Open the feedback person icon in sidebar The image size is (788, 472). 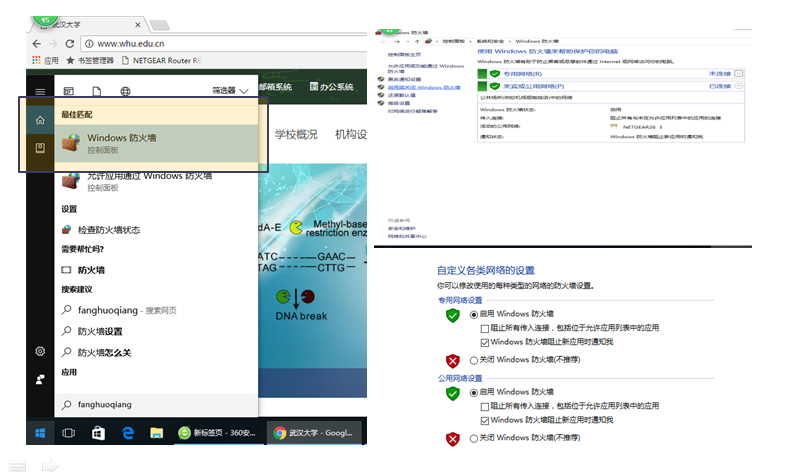point(40,380)
